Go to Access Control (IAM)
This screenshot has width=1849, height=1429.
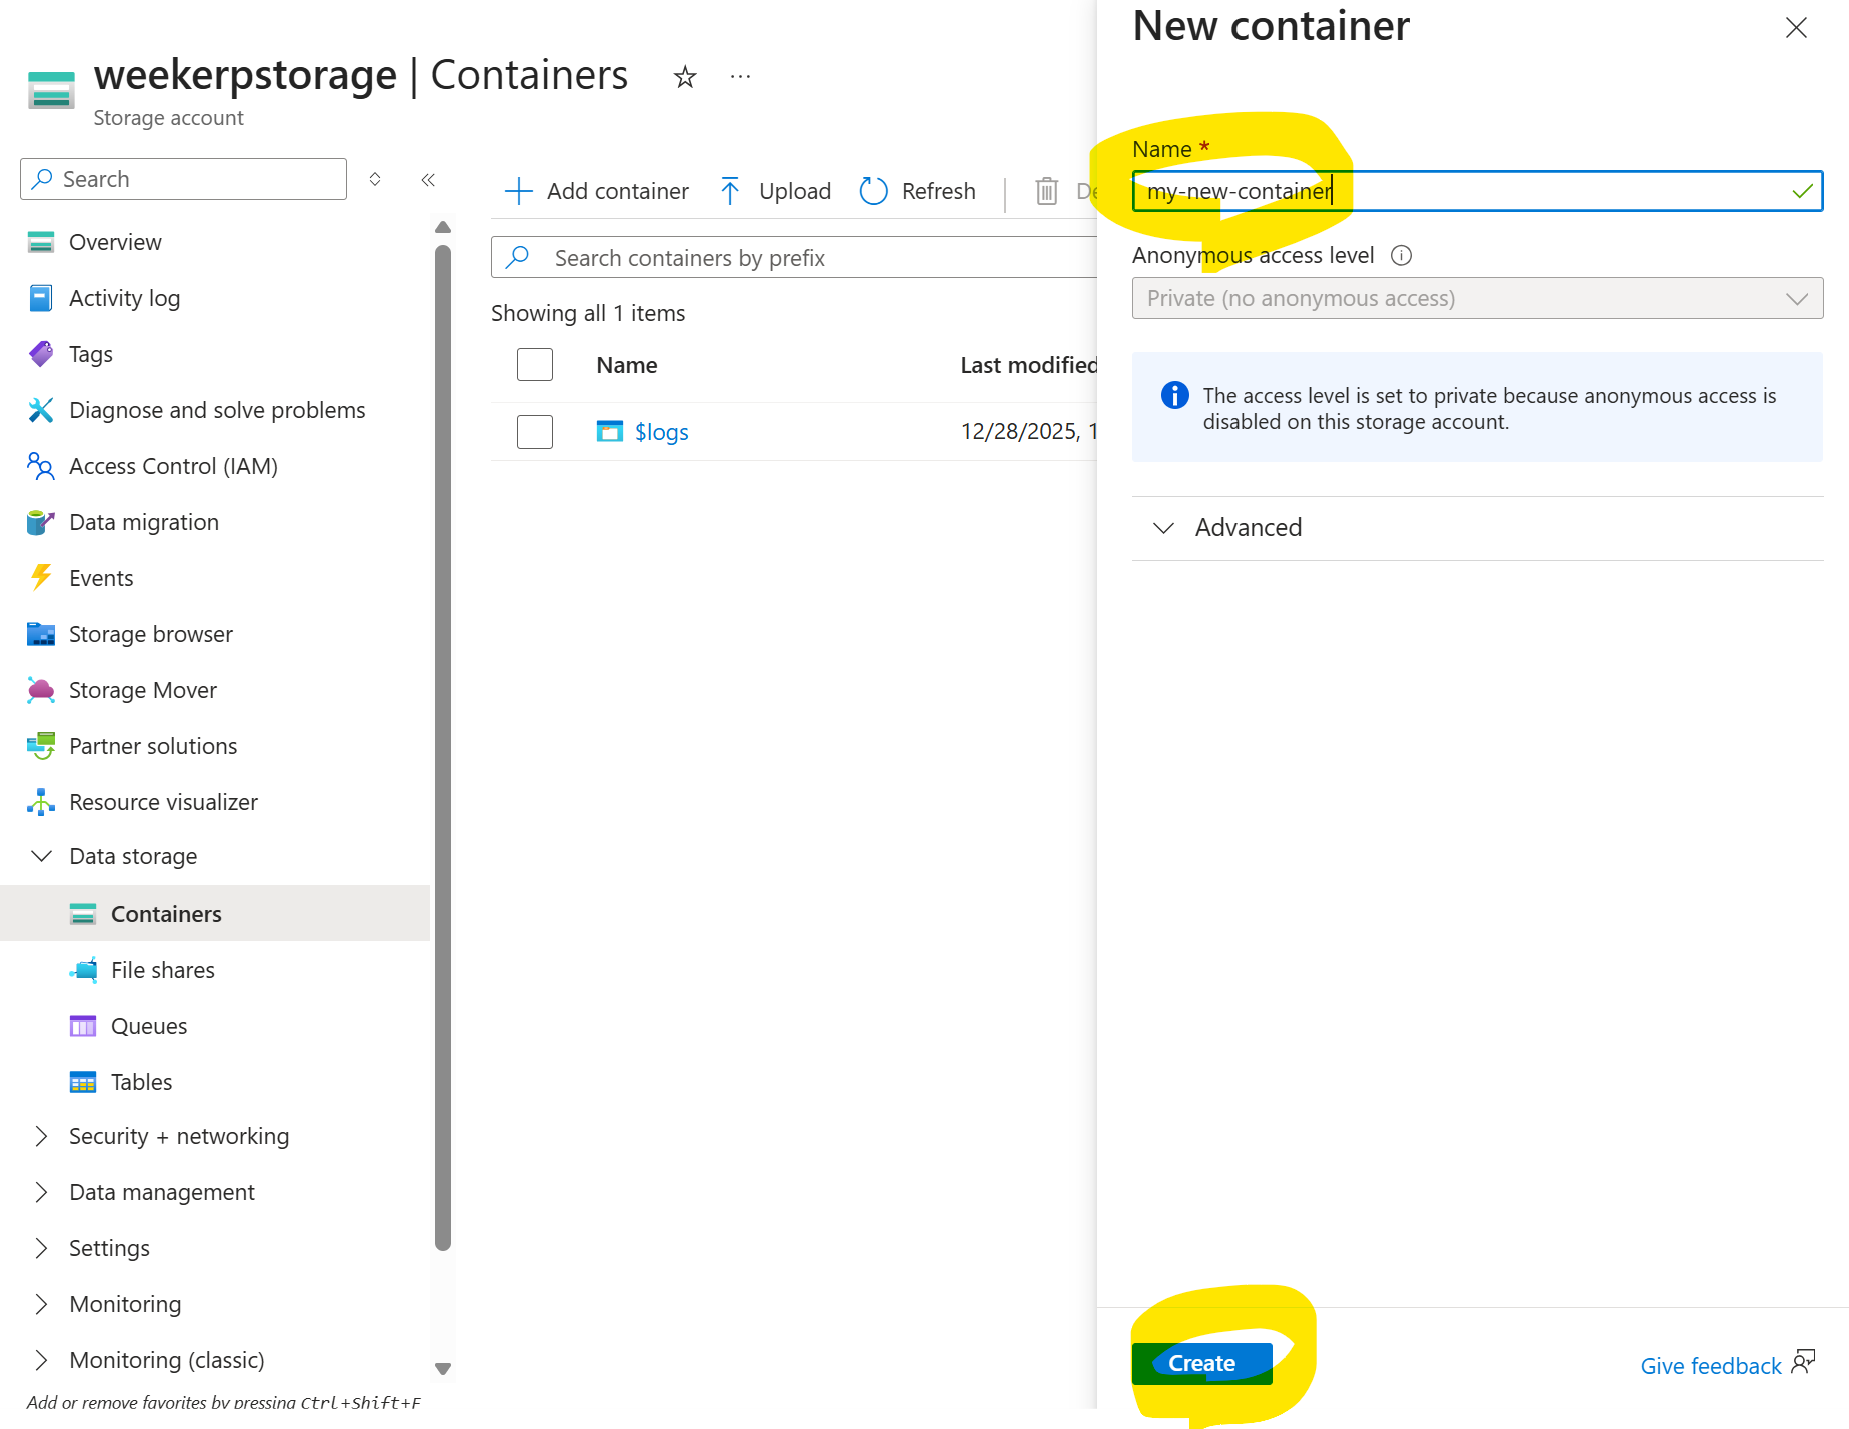click(x=173, y=466)
